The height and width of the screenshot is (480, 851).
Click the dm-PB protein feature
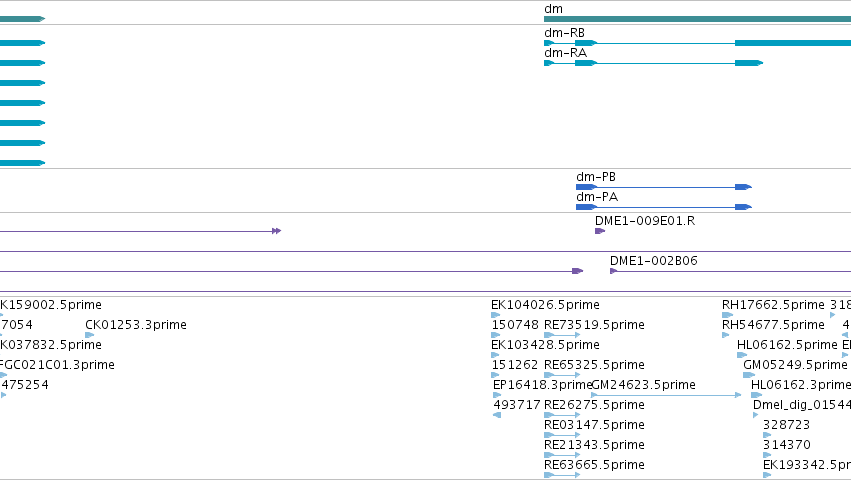click(664, 187)
